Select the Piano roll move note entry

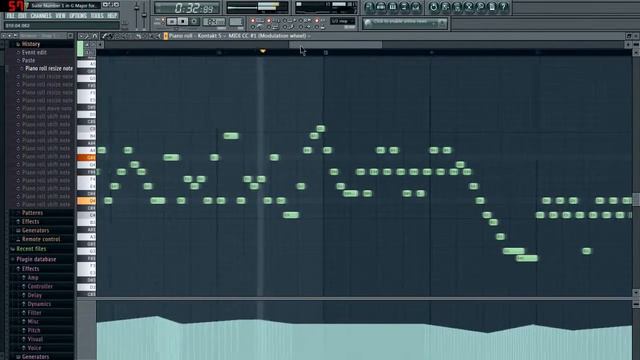click(47, 108)
